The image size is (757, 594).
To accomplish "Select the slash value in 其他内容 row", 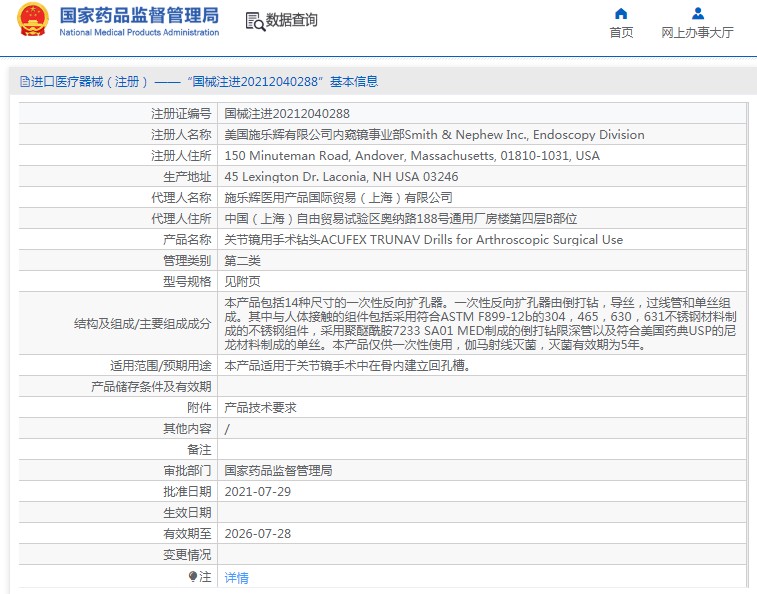I will (227, 429).
